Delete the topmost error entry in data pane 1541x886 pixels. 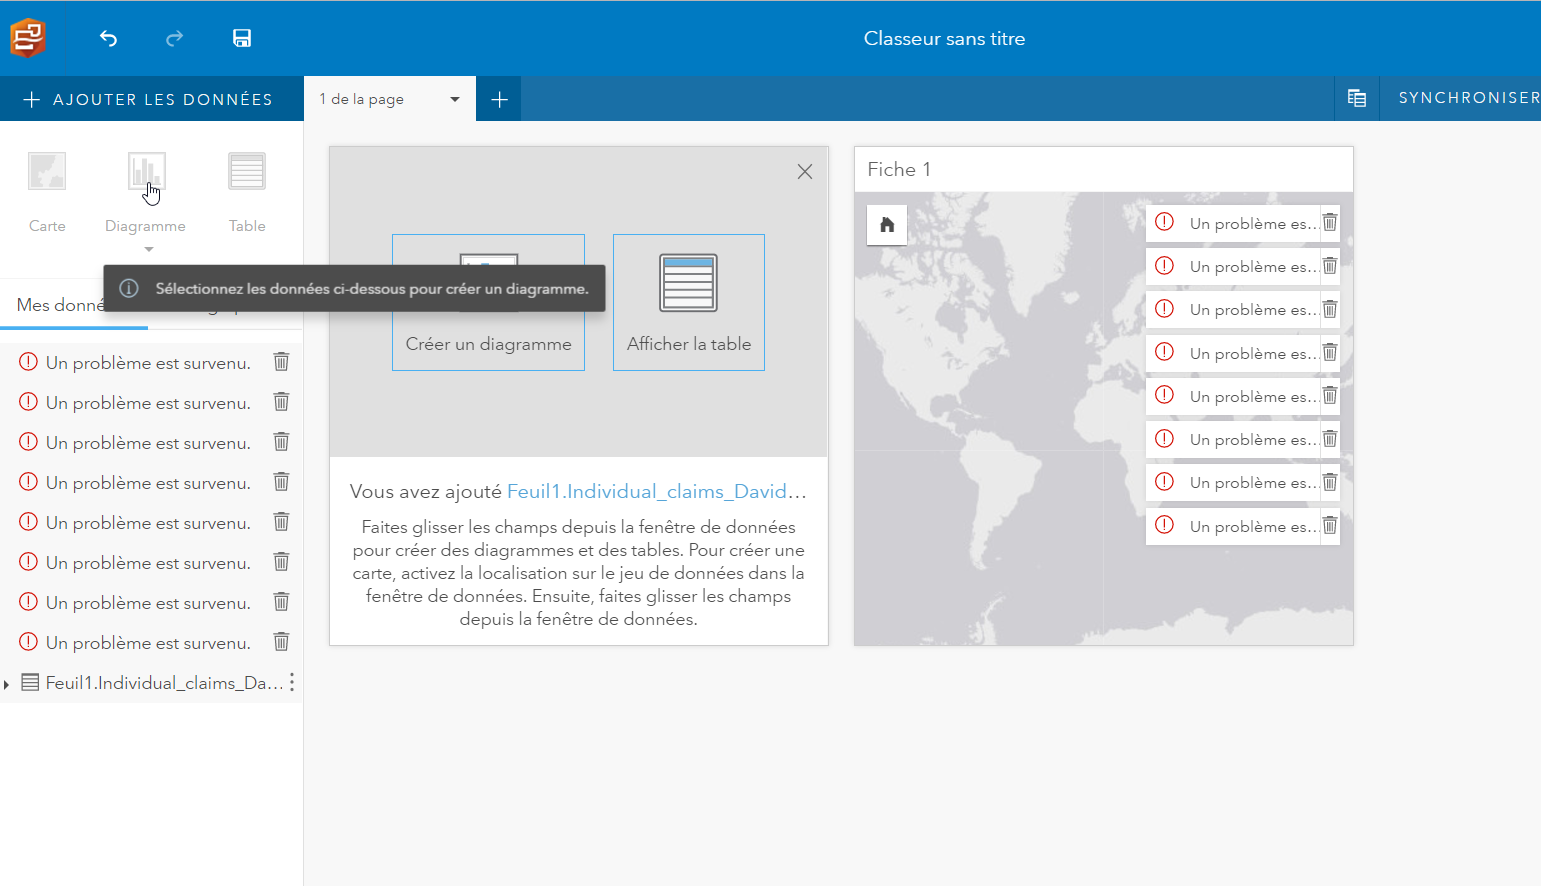coord(282,362)
